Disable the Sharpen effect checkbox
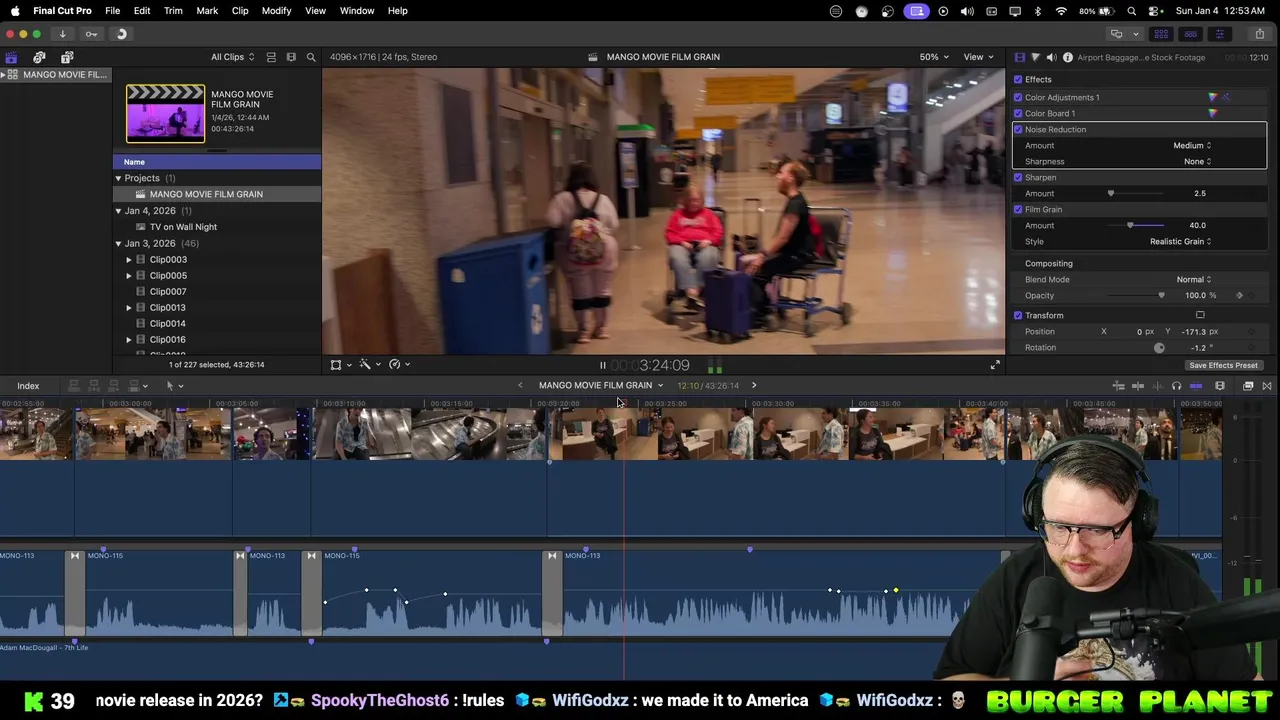This screenshot has height=720, width=1280. coord(1018,177)
